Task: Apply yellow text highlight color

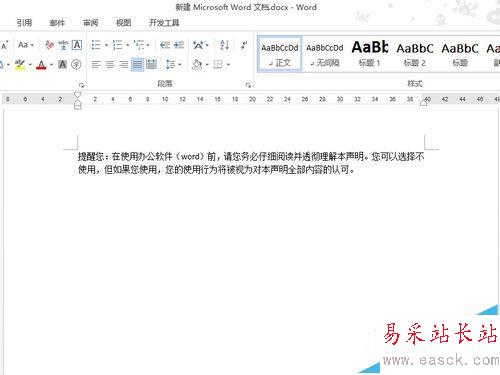Action: point(20,64)
